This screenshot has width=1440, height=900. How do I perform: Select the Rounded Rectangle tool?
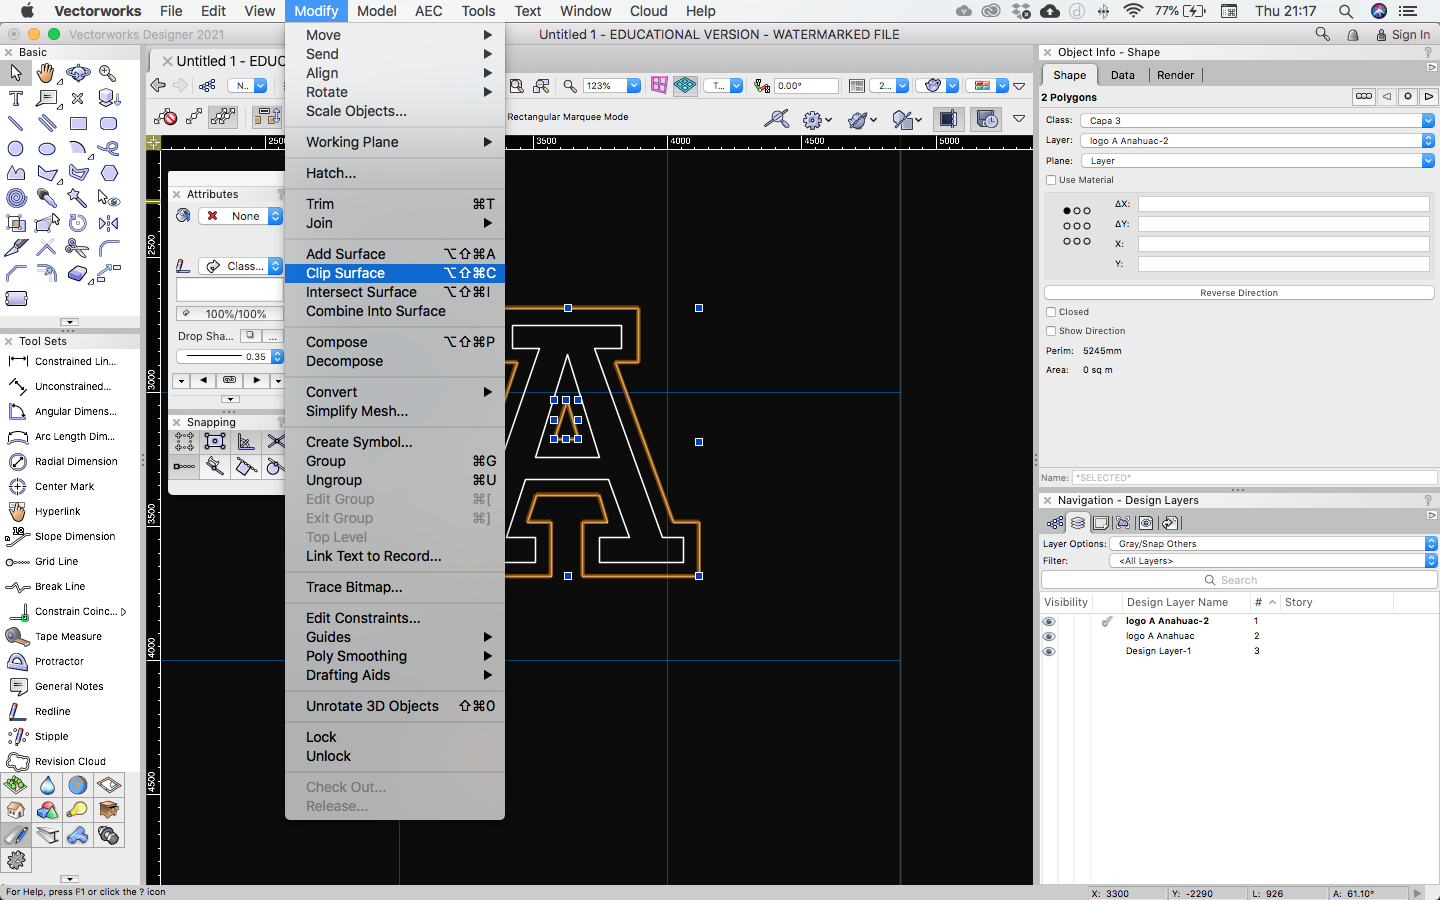pos(108,123)
